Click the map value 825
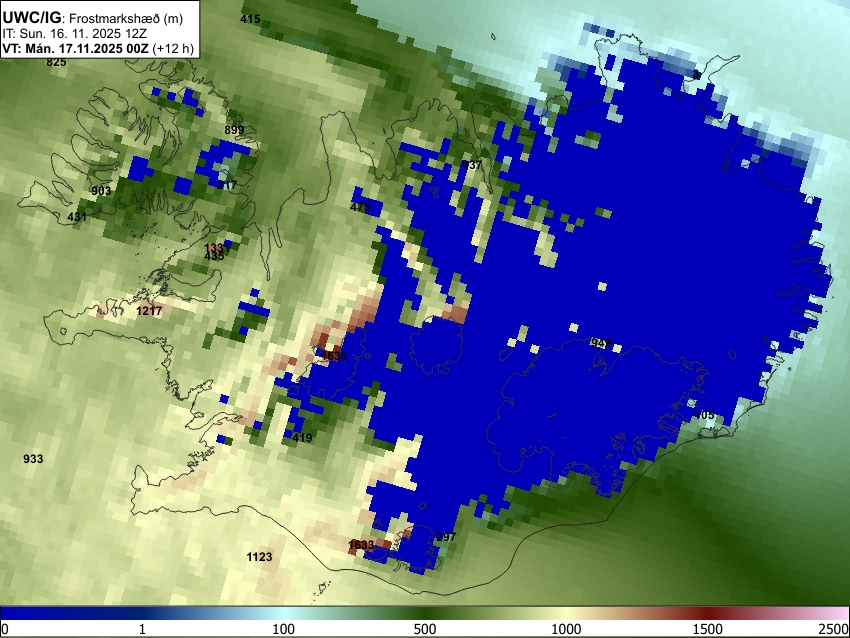This screenshot has width=850, height=638. (x=56, y=62)
